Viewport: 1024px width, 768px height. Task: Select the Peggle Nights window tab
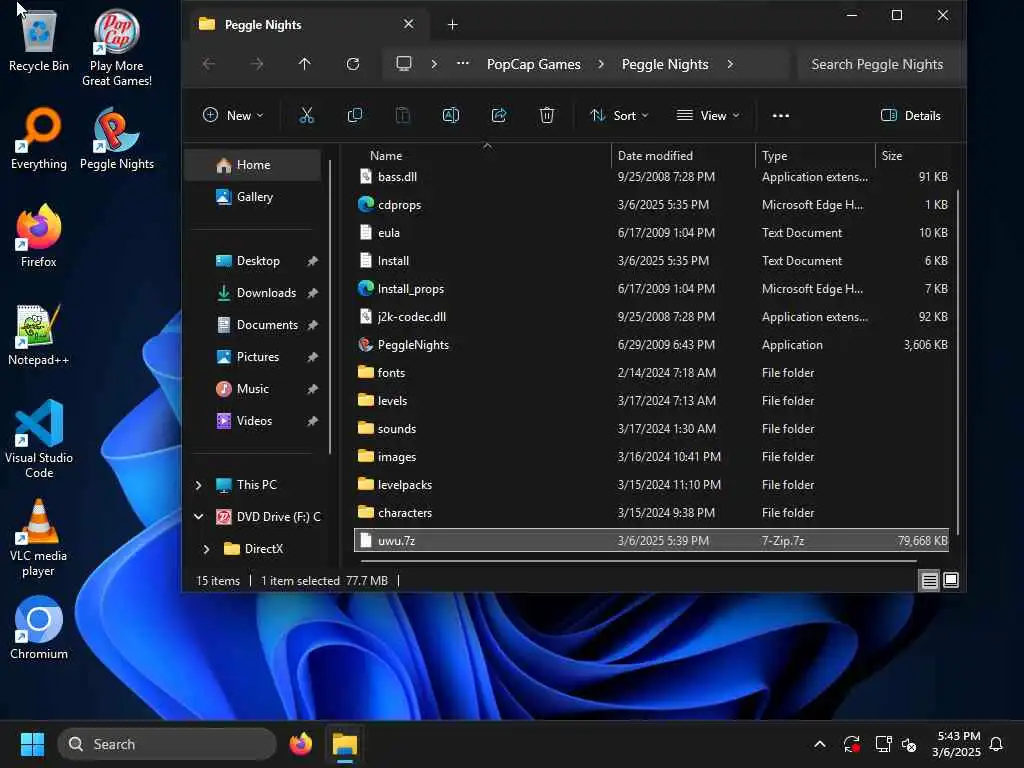[307, 24]
